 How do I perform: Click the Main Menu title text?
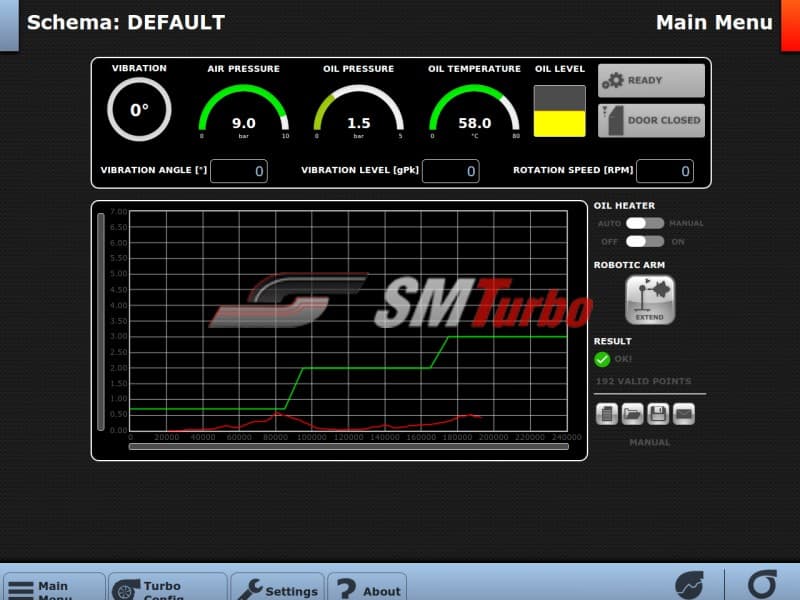[x=714, y=22]
